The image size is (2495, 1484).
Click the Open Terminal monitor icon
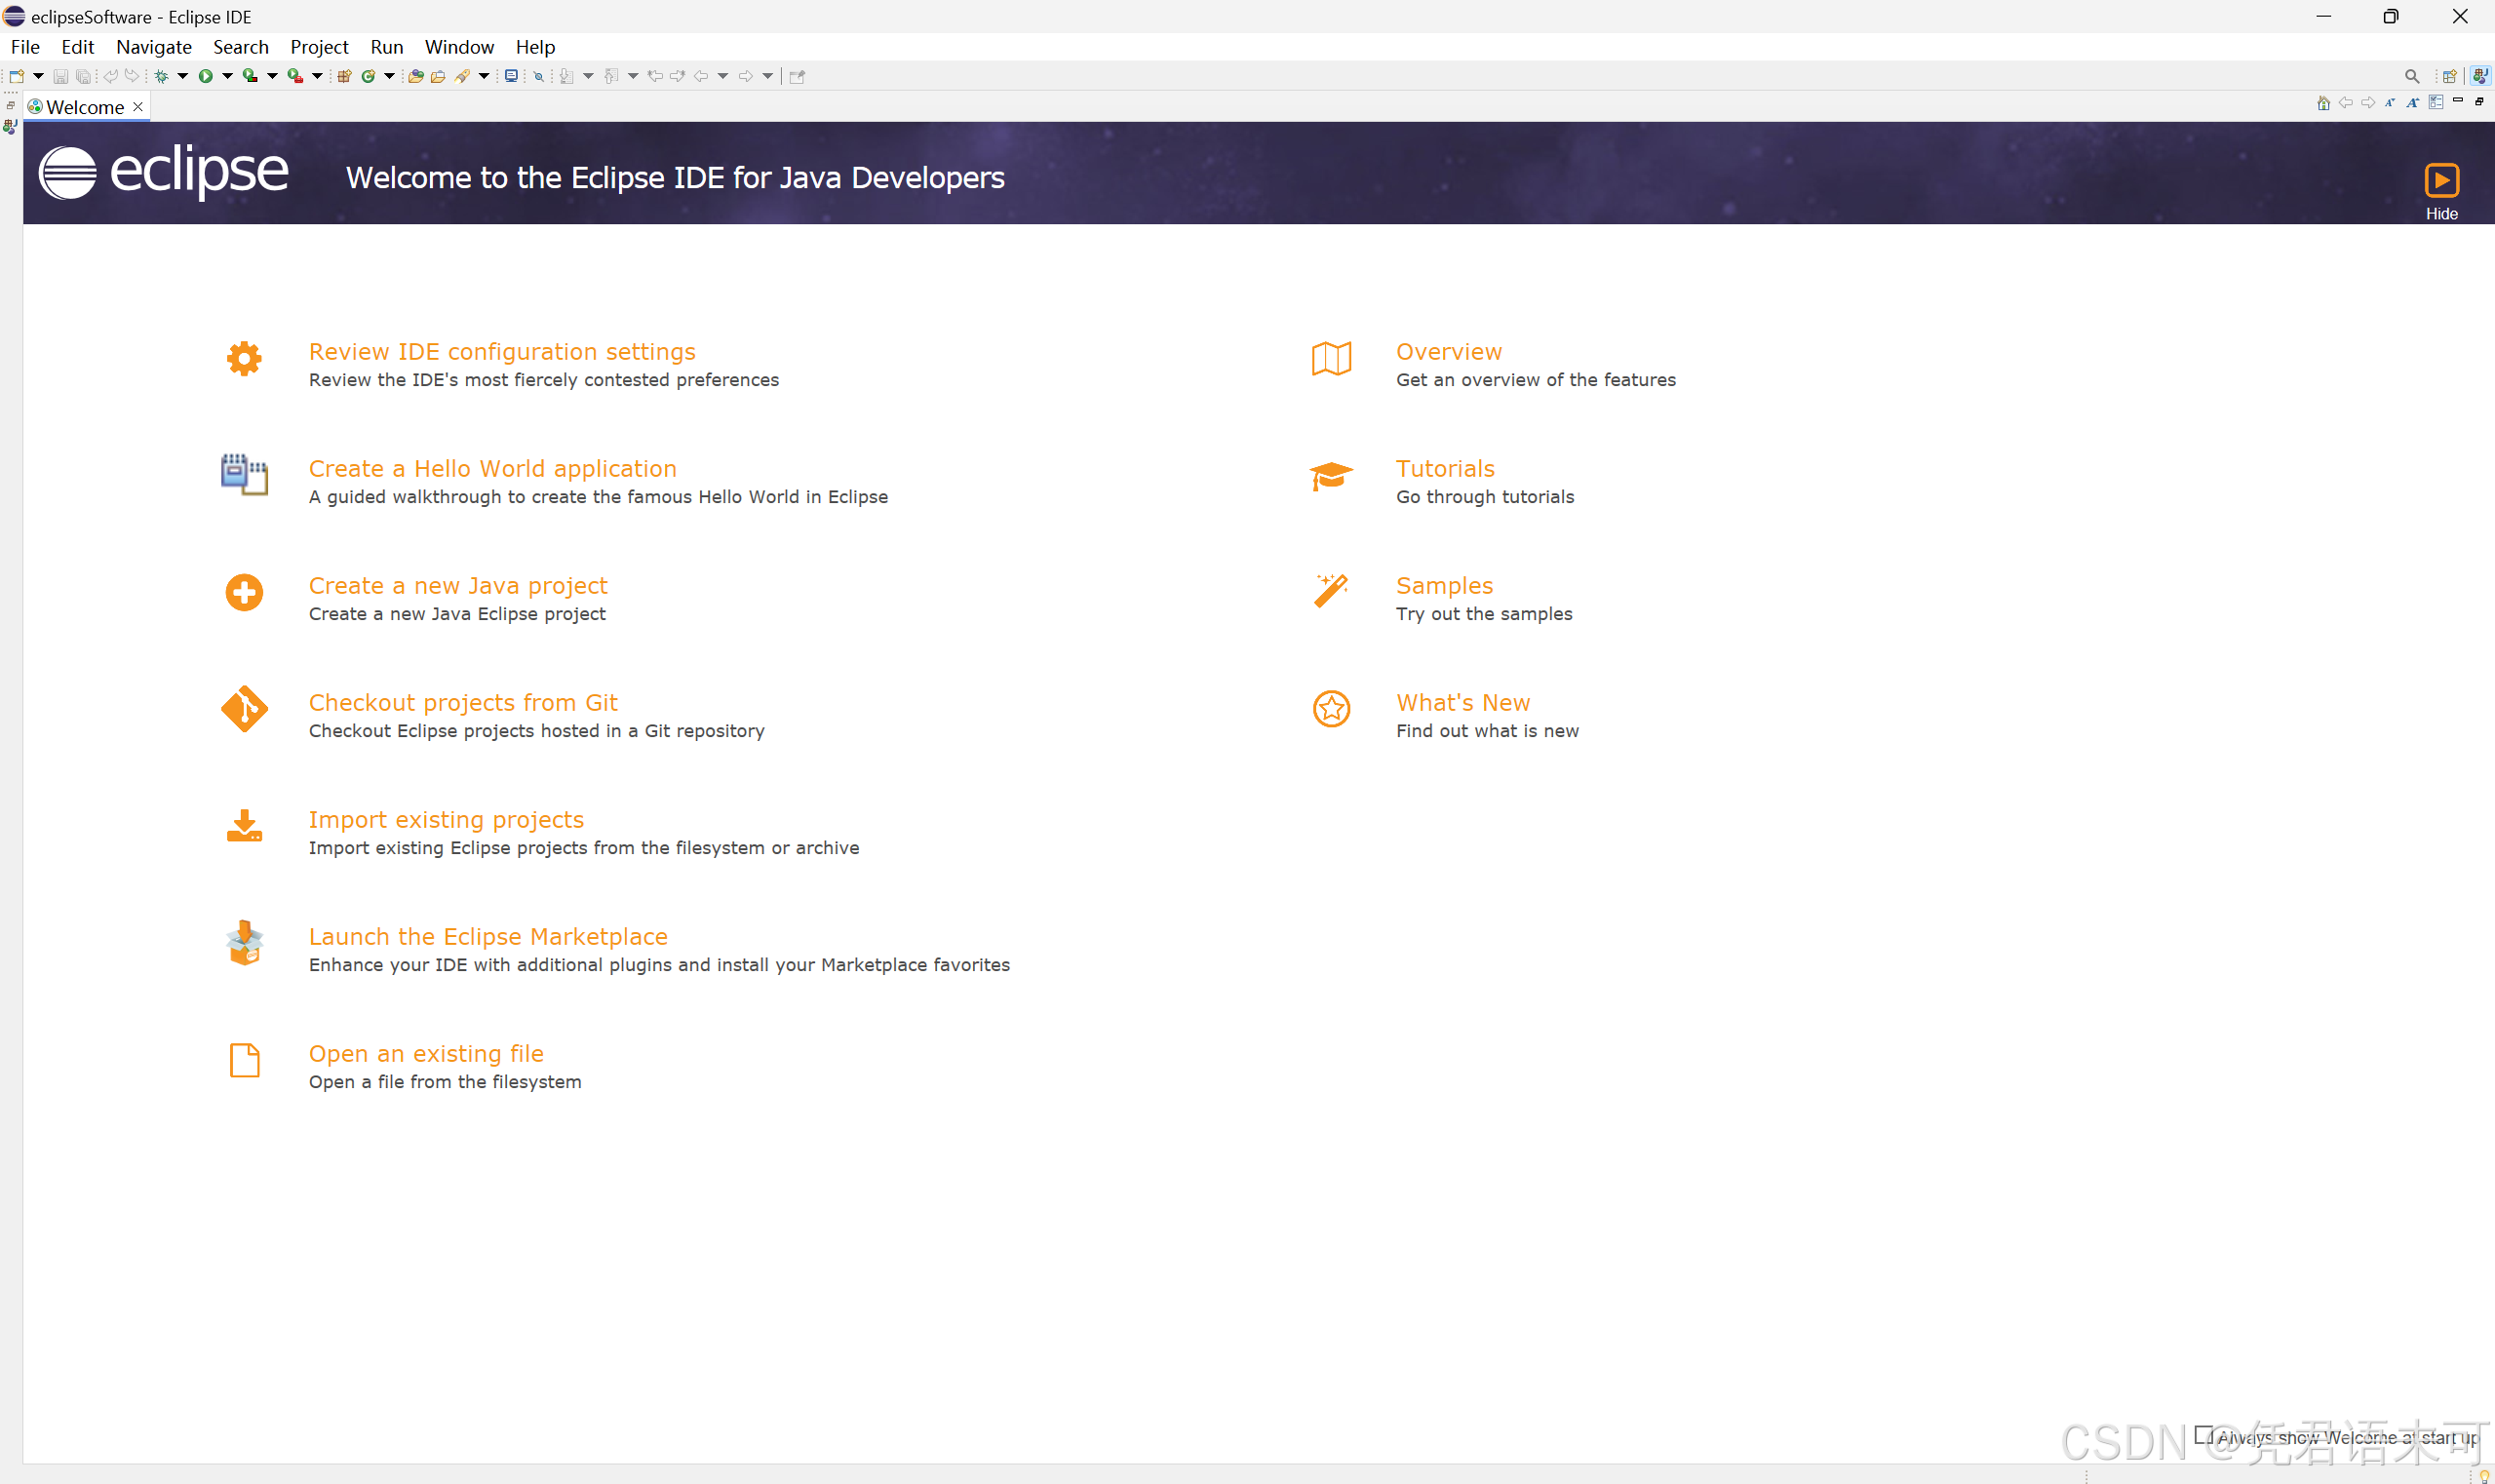pos(511,76)
